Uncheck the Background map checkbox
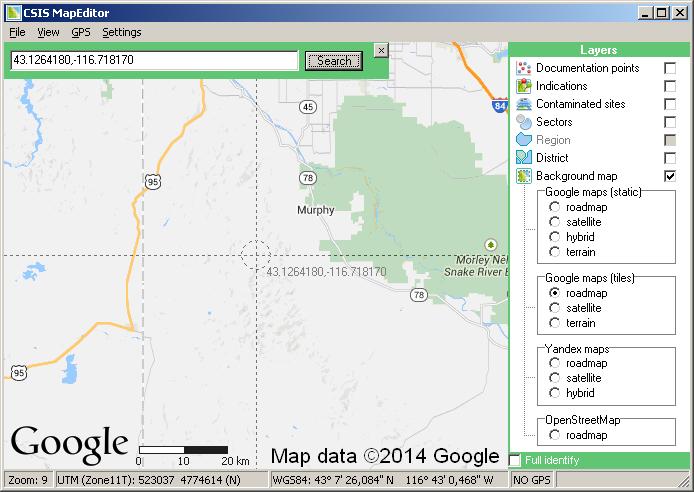 (x=670, y=176)
